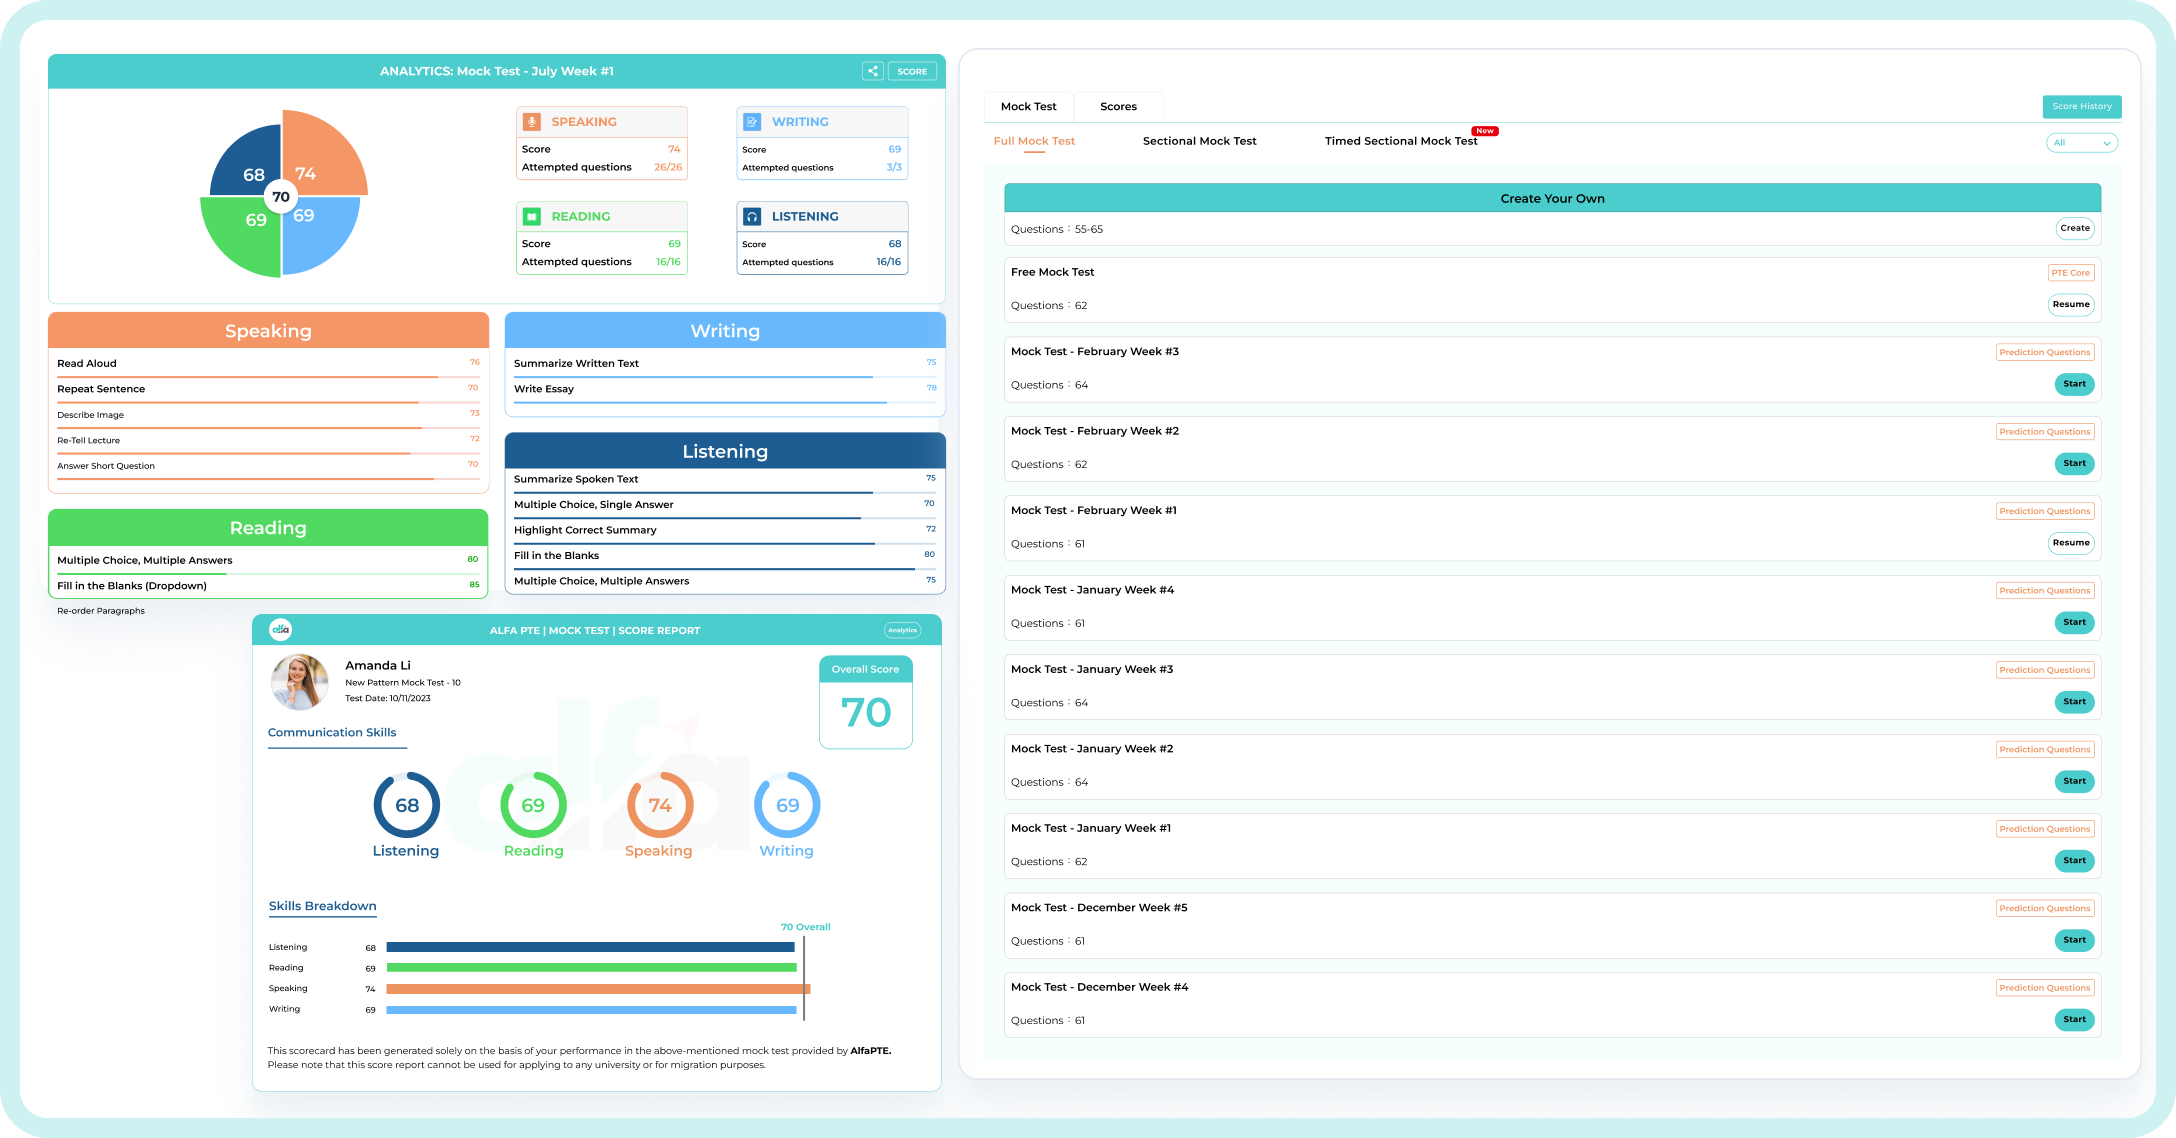Click the Analytics pill in score report
The width and height of the screenshot is (2176, 1138).
[902, 630]
